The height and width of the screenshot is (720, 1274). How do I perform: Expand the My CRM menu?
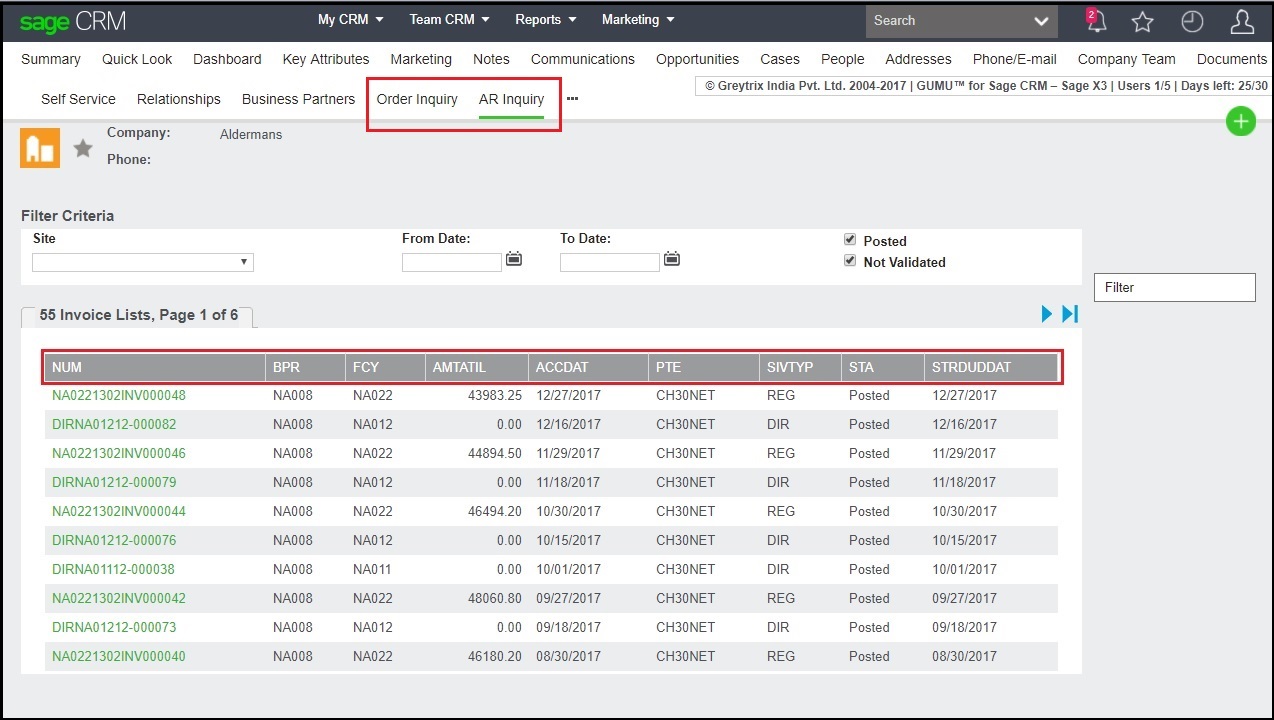351,19
